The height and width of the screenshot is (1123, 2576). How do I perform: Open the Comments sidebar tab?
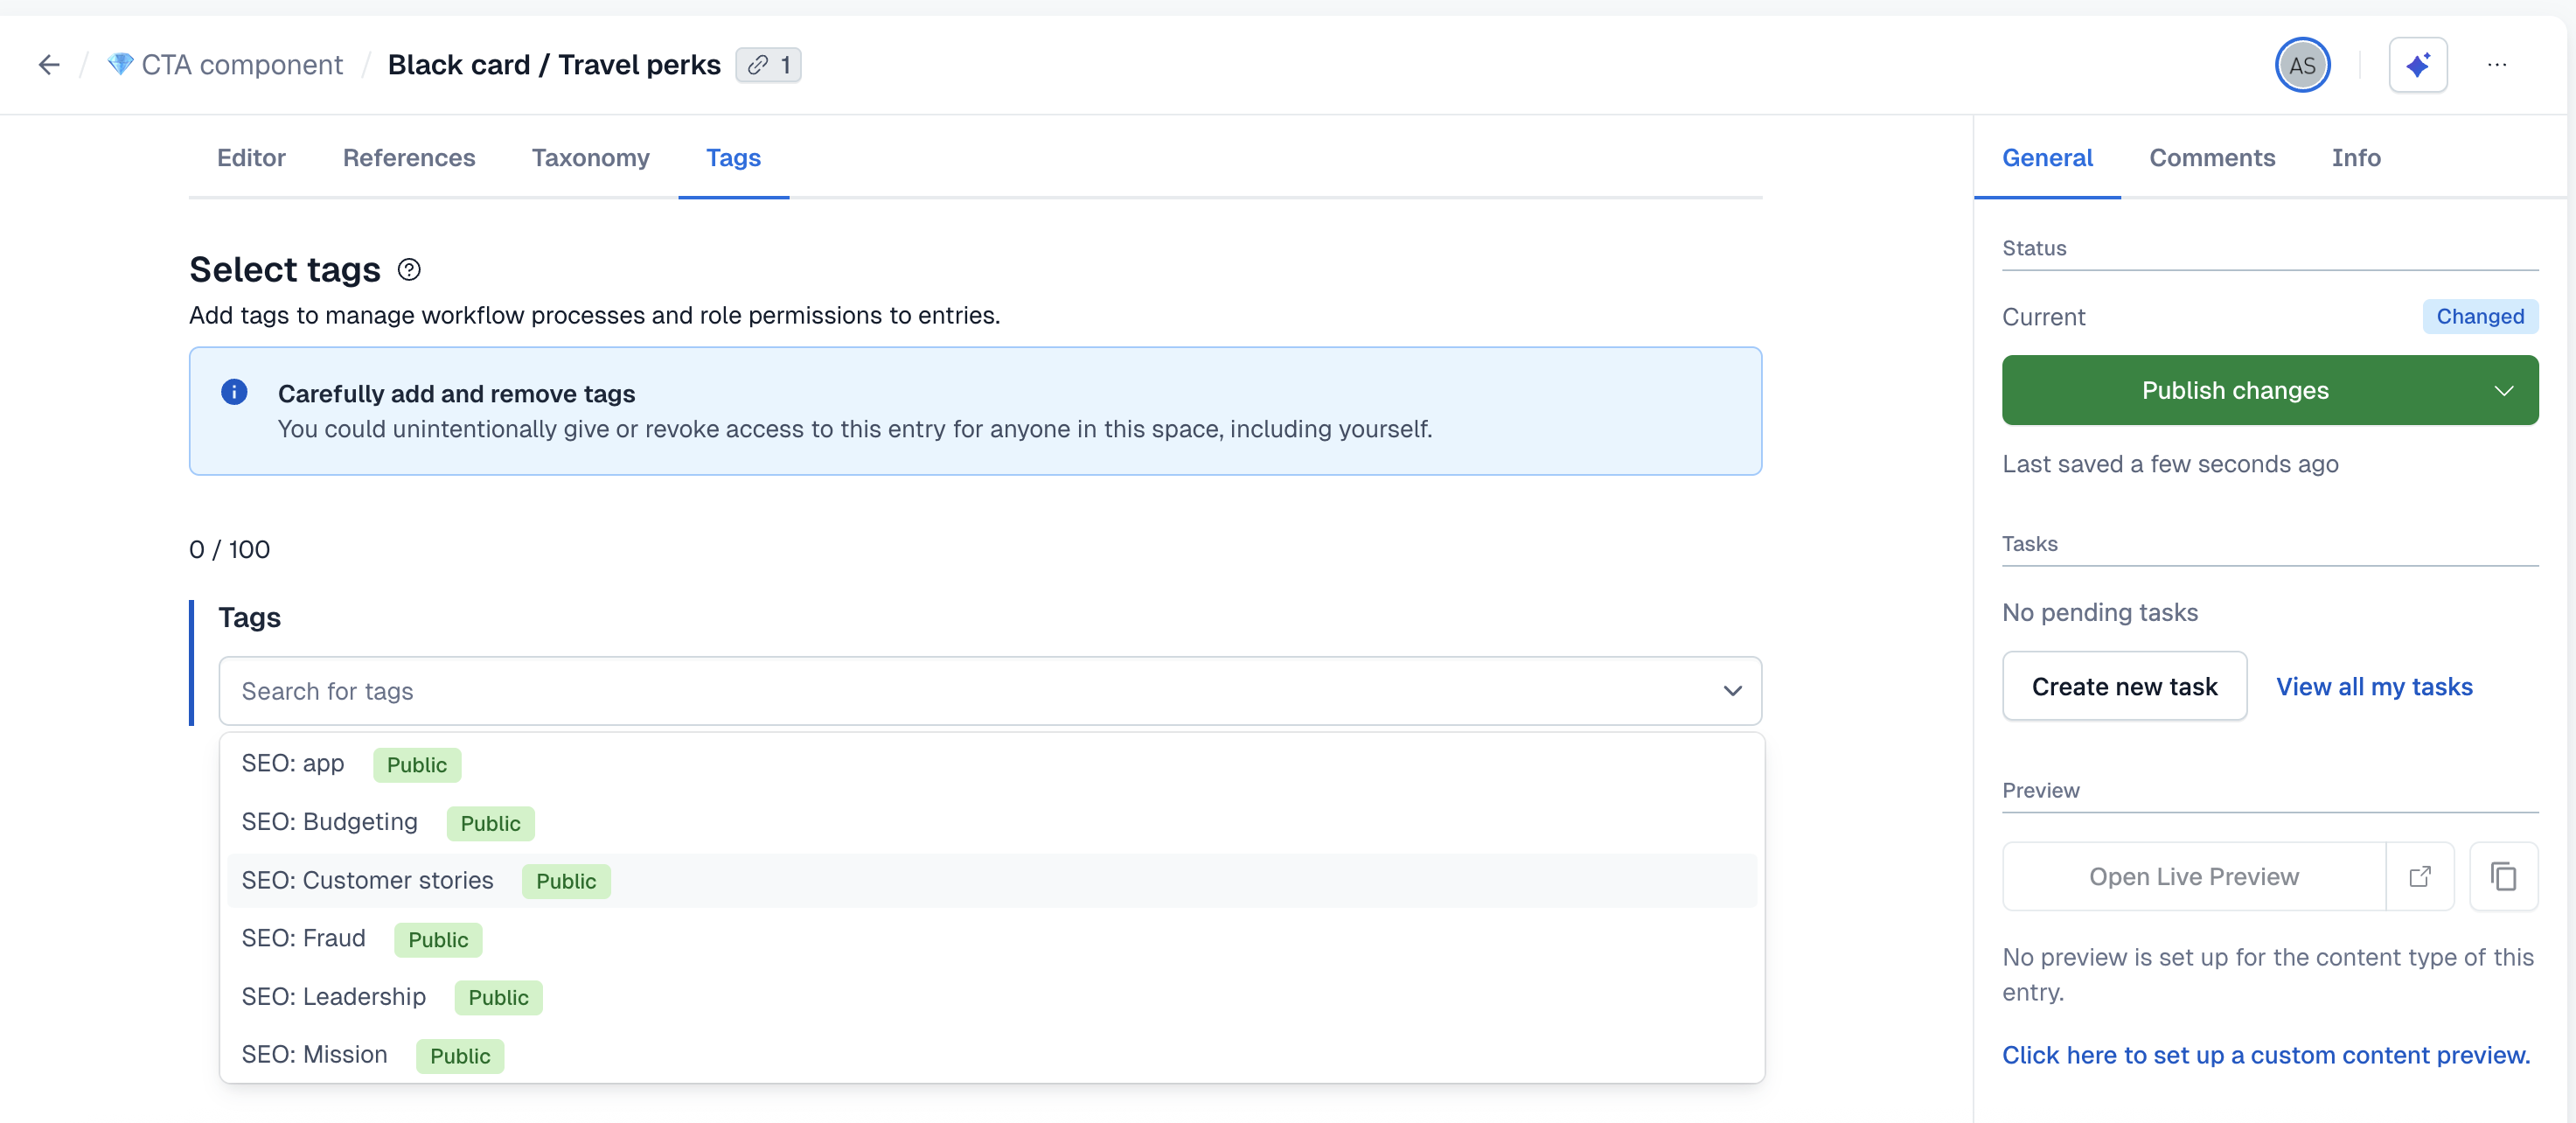coord(2211,158)
